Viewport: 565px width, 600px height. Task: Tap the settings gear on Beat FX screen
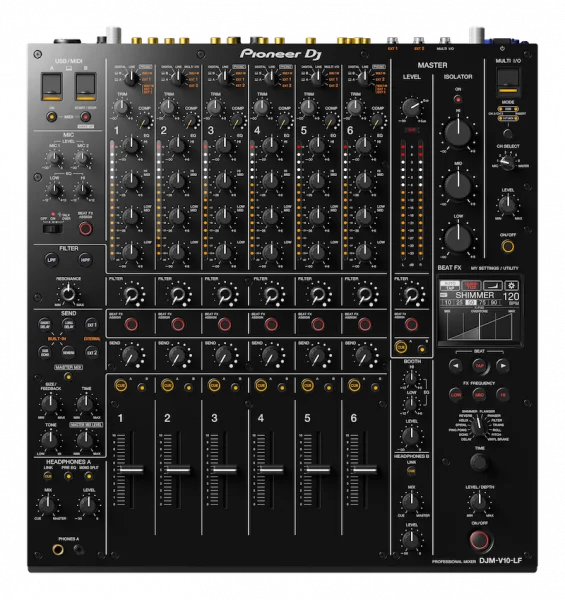pos(511,285)
